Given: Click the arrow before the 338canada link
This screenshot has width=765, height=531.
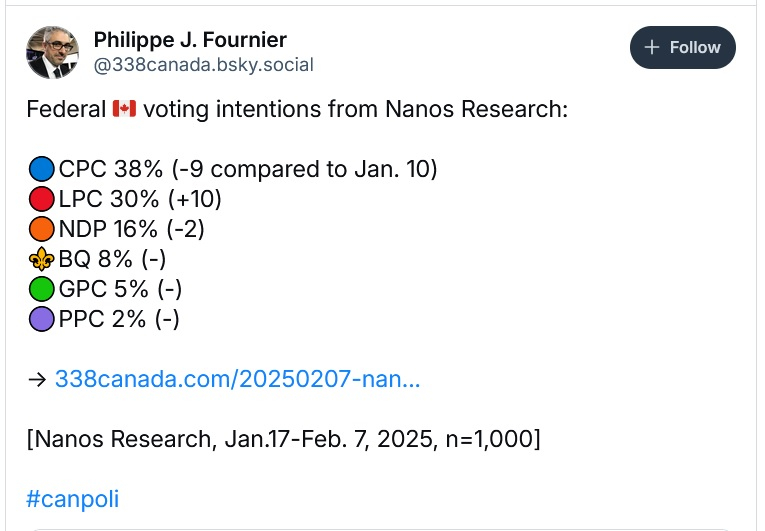Looking at the screenshot, I should pos(37,379).
